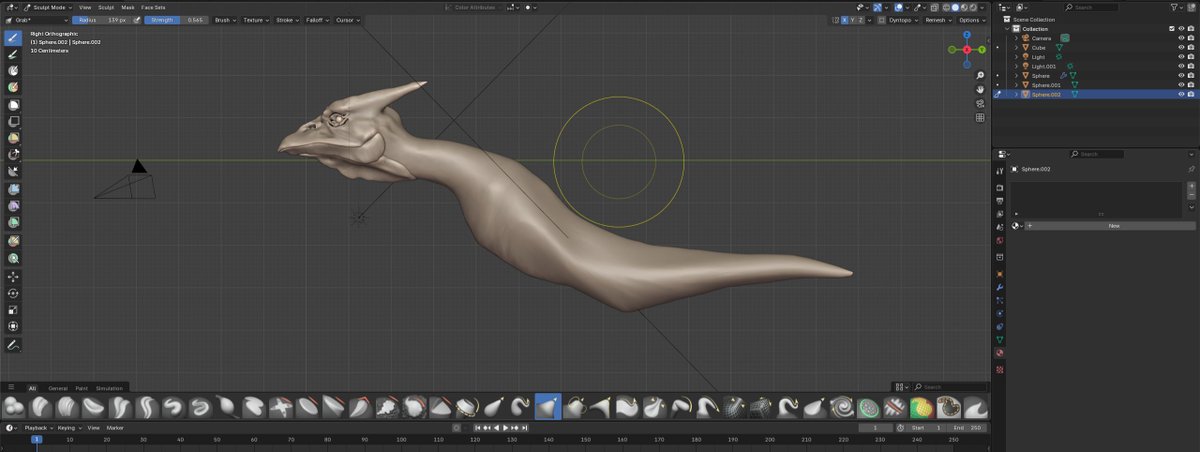This screenshot has width=1200, height=452.
Task: Hide Sphere.002 with its eye icon
Action: [x=1181, y=94]
